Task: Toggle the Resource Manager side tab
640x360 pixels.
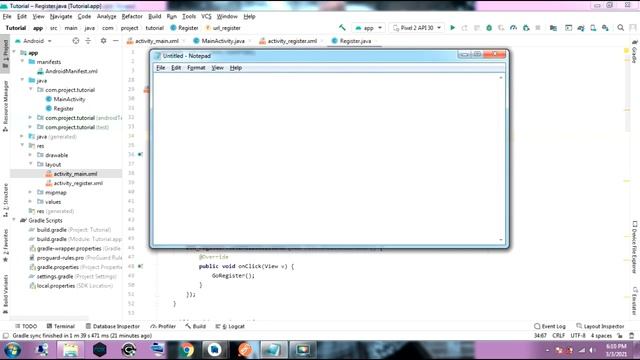Action: pos(5,106)
